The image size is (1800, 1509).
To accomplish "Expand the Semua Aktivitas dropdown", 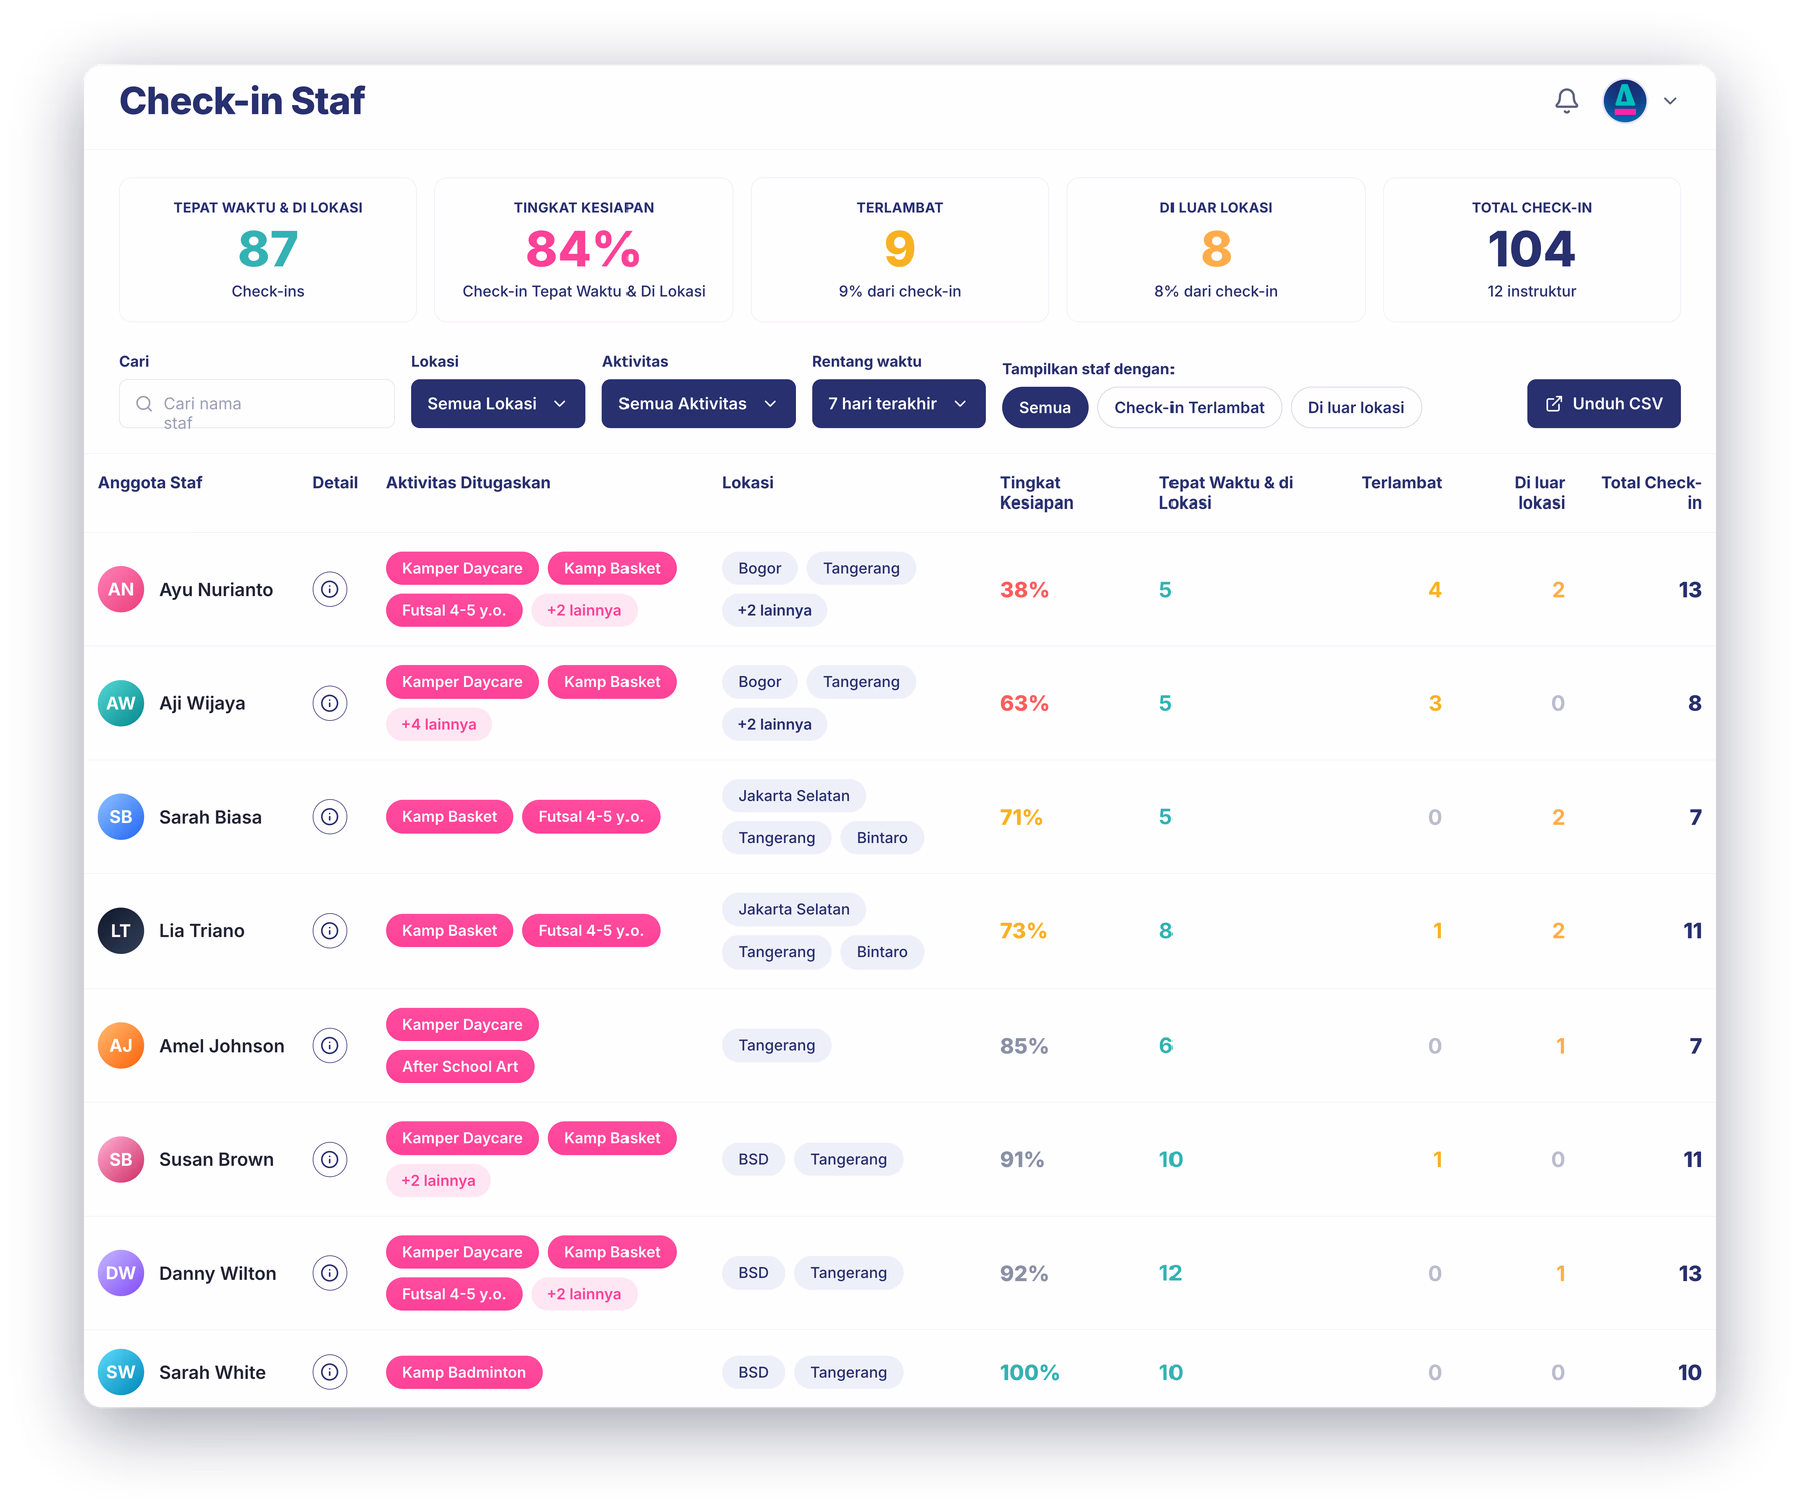I will click(x=698, y=403).
